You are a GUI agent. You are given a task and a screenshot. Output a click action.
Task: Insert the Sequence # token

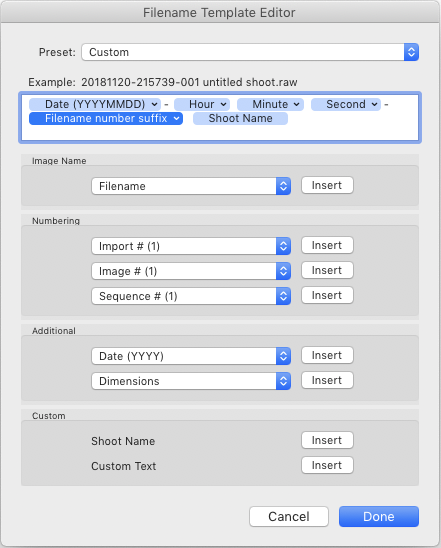pos(327,295)
